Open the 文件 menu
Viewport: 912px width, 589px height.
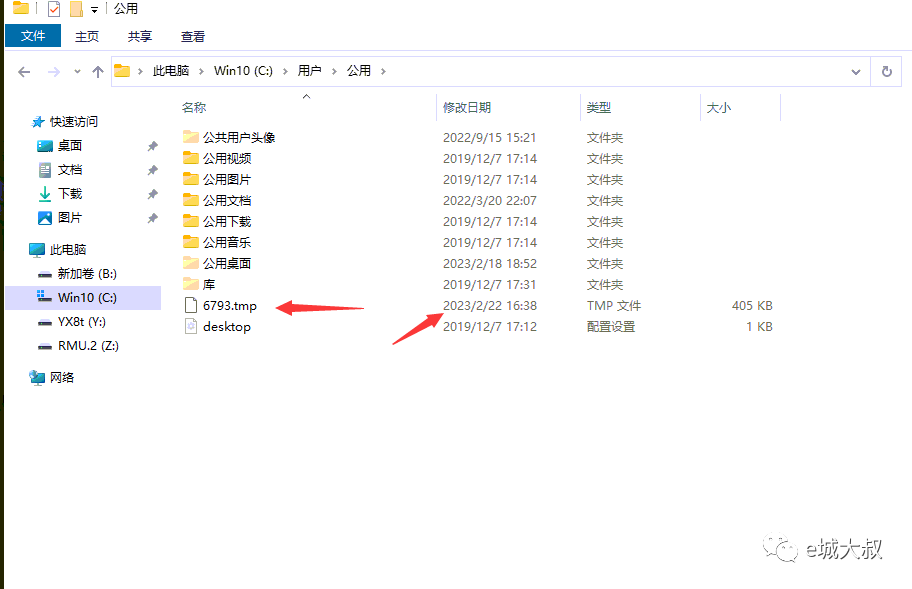[33, 35]
